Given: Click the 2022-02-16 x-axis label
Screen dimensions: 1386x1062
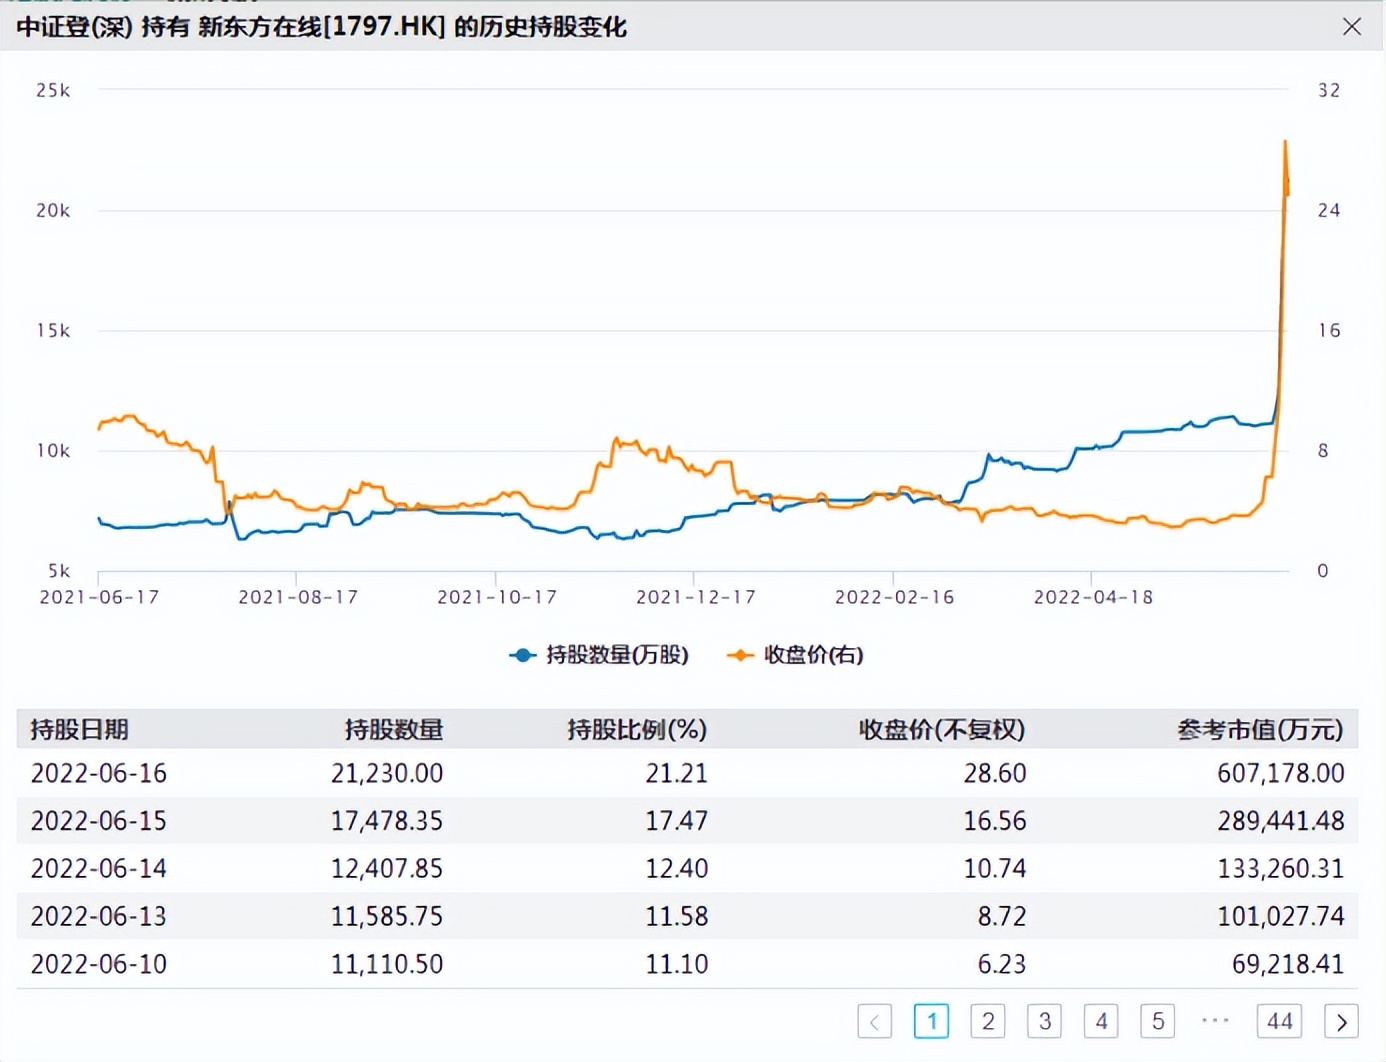Looking at the screenshot, I should (x=895, y=597).
